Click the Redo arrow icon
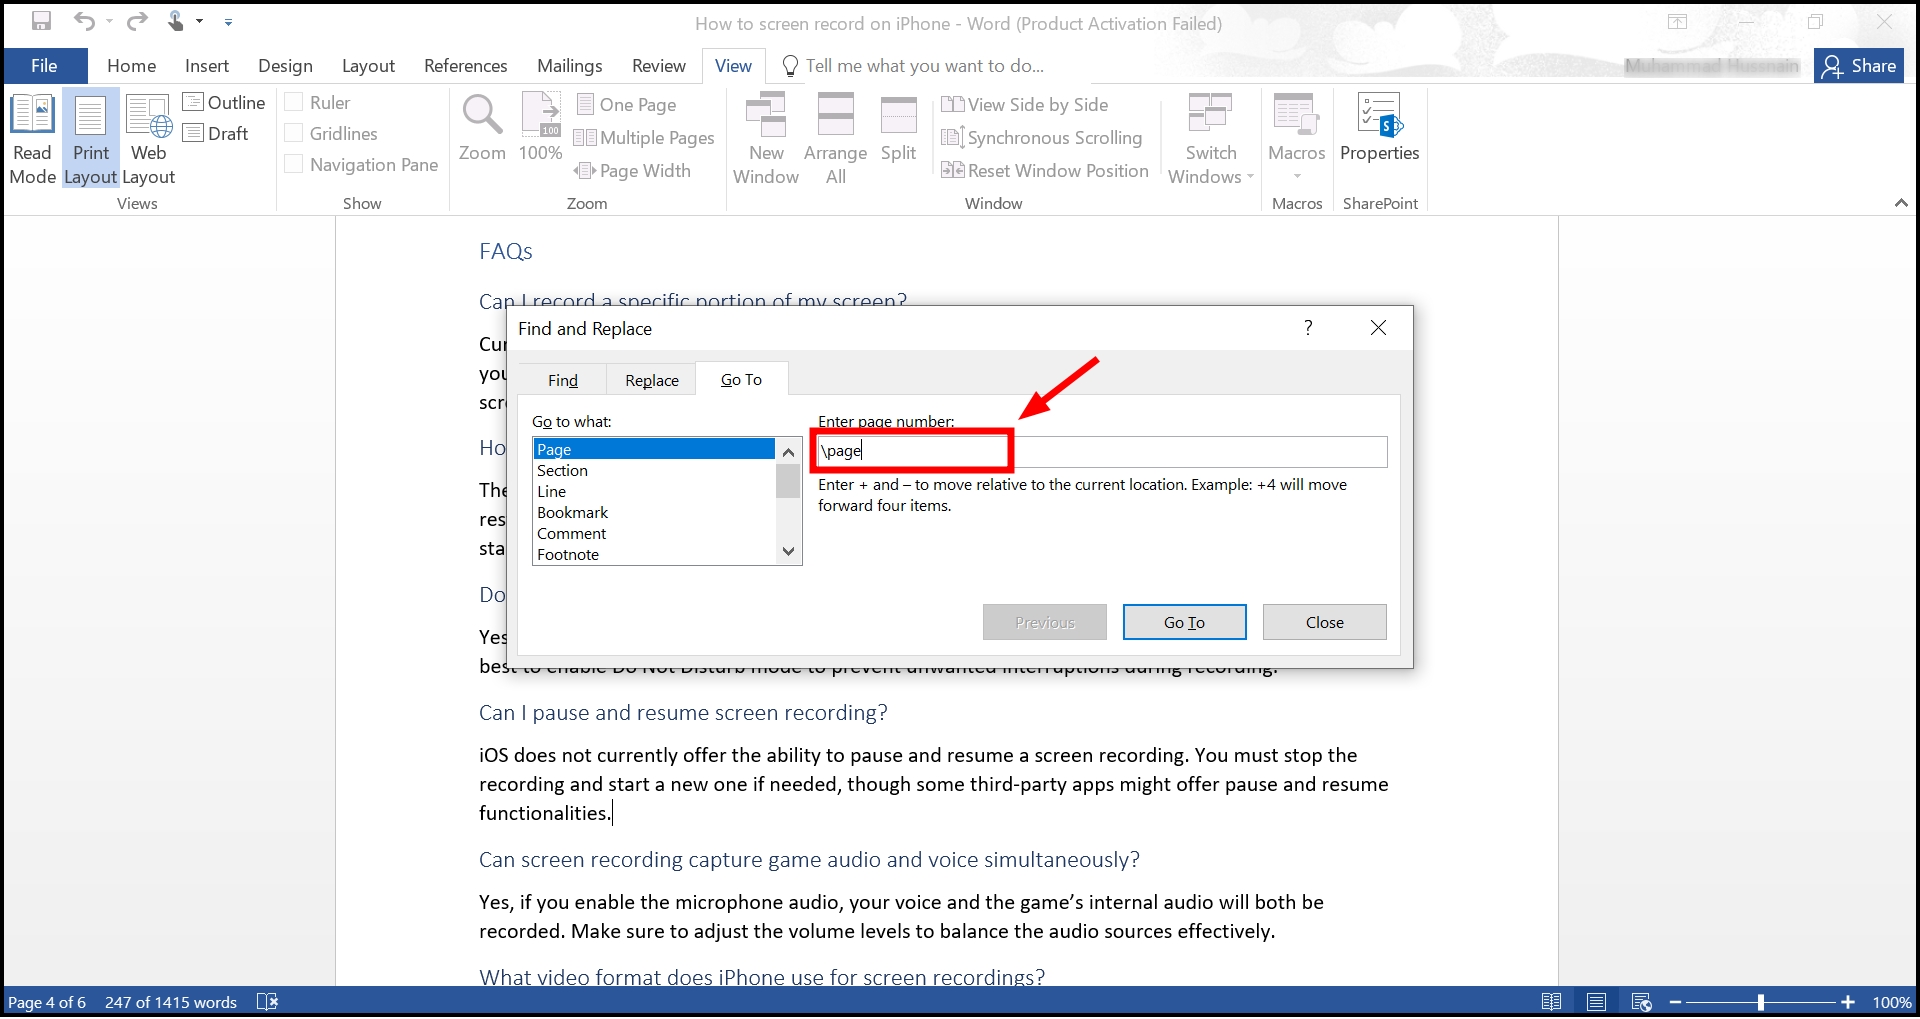 (x=137, y=21)
